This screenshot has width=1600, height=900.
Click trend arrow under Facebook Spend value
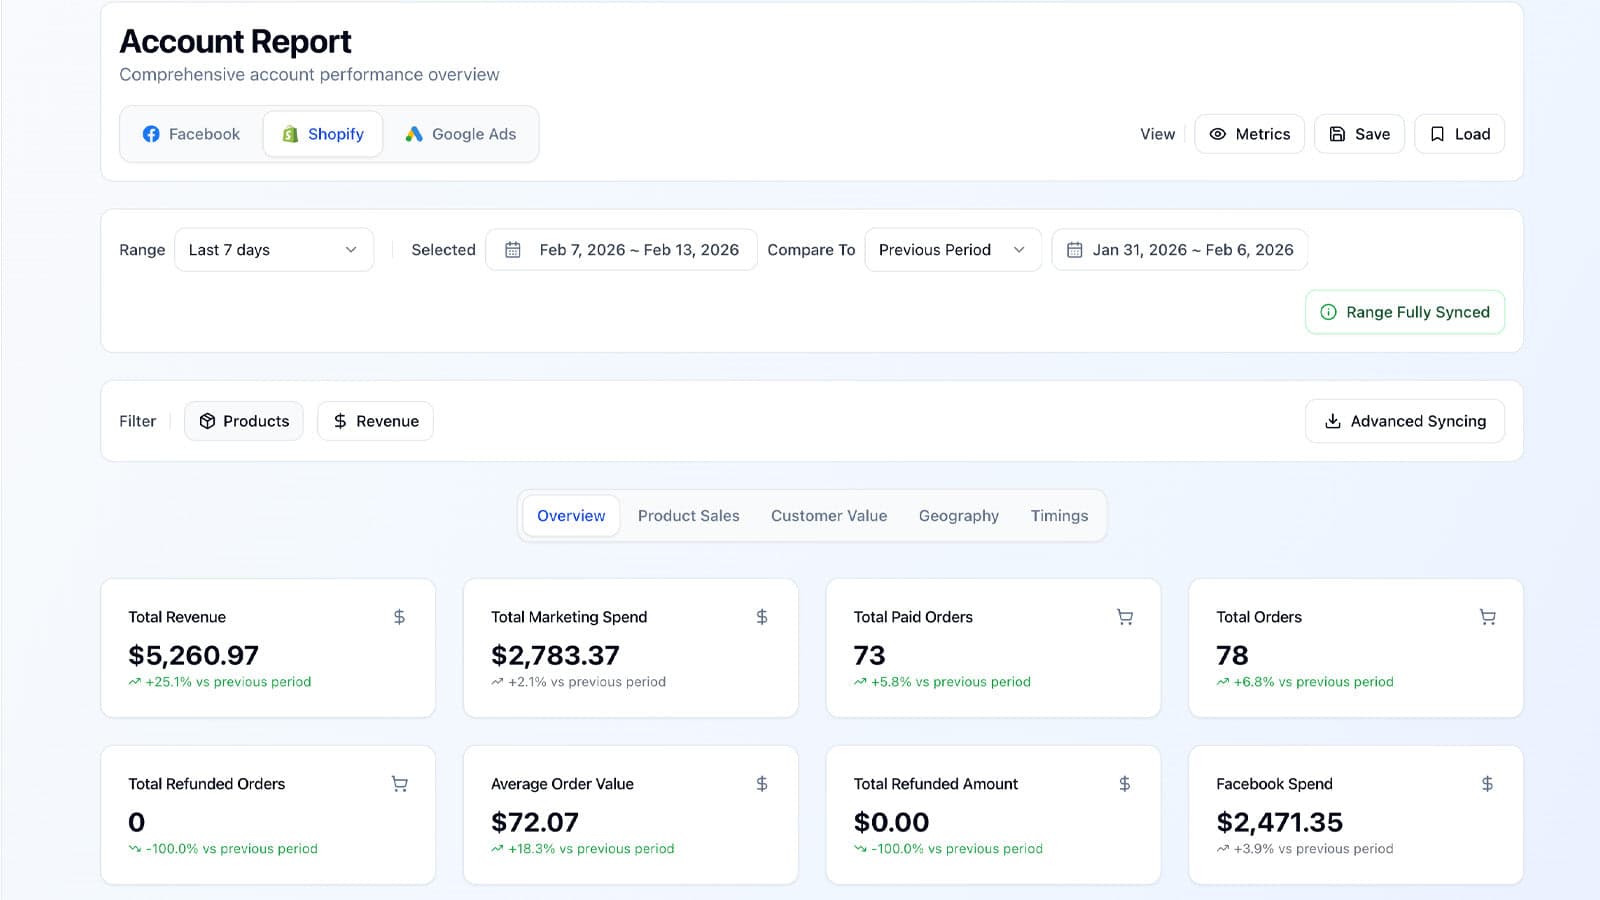[1222, 849]
